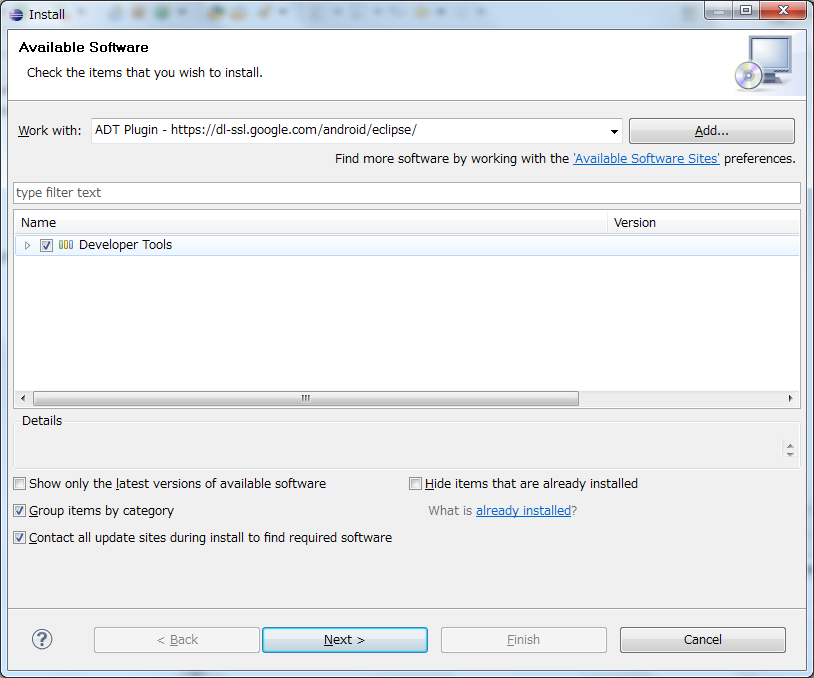Expand the Developer Tools tree node

point(28,245)
